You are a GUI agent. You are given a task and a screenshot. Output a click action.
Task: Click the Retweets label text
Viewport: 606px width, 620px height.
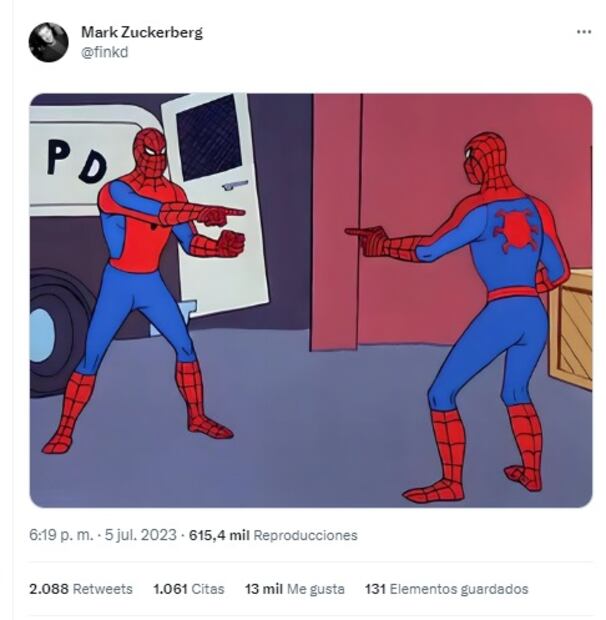[x=103, y=589]
